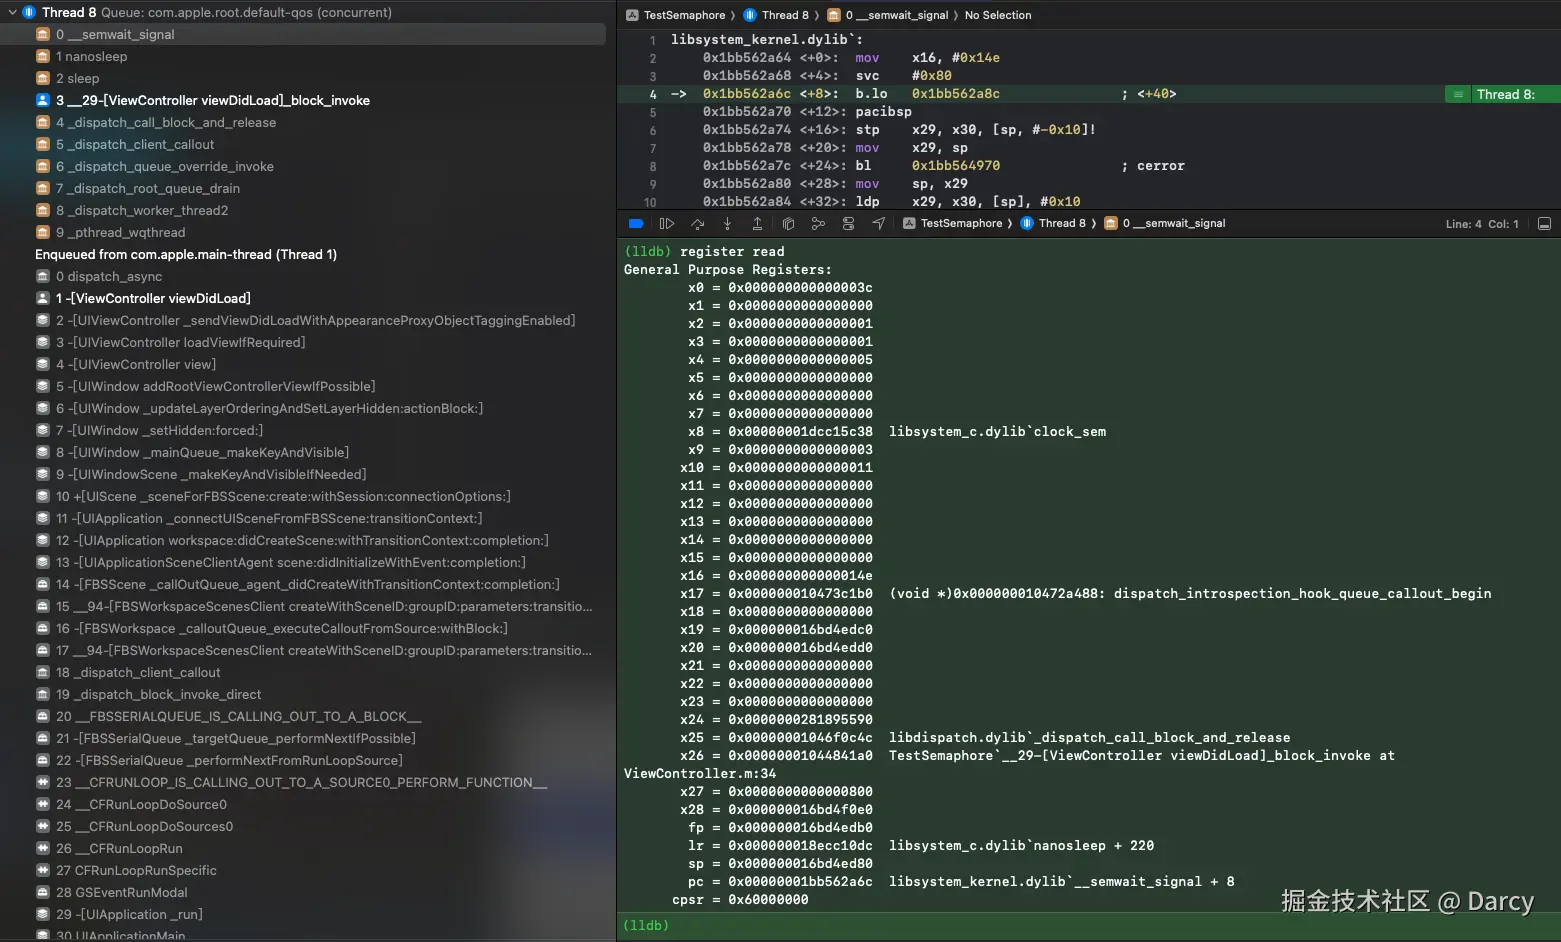The height and width of the screenshot is (942, 1561).
Task: Open Thread 8 in editor jump bar
Action: tap(777, 15)
